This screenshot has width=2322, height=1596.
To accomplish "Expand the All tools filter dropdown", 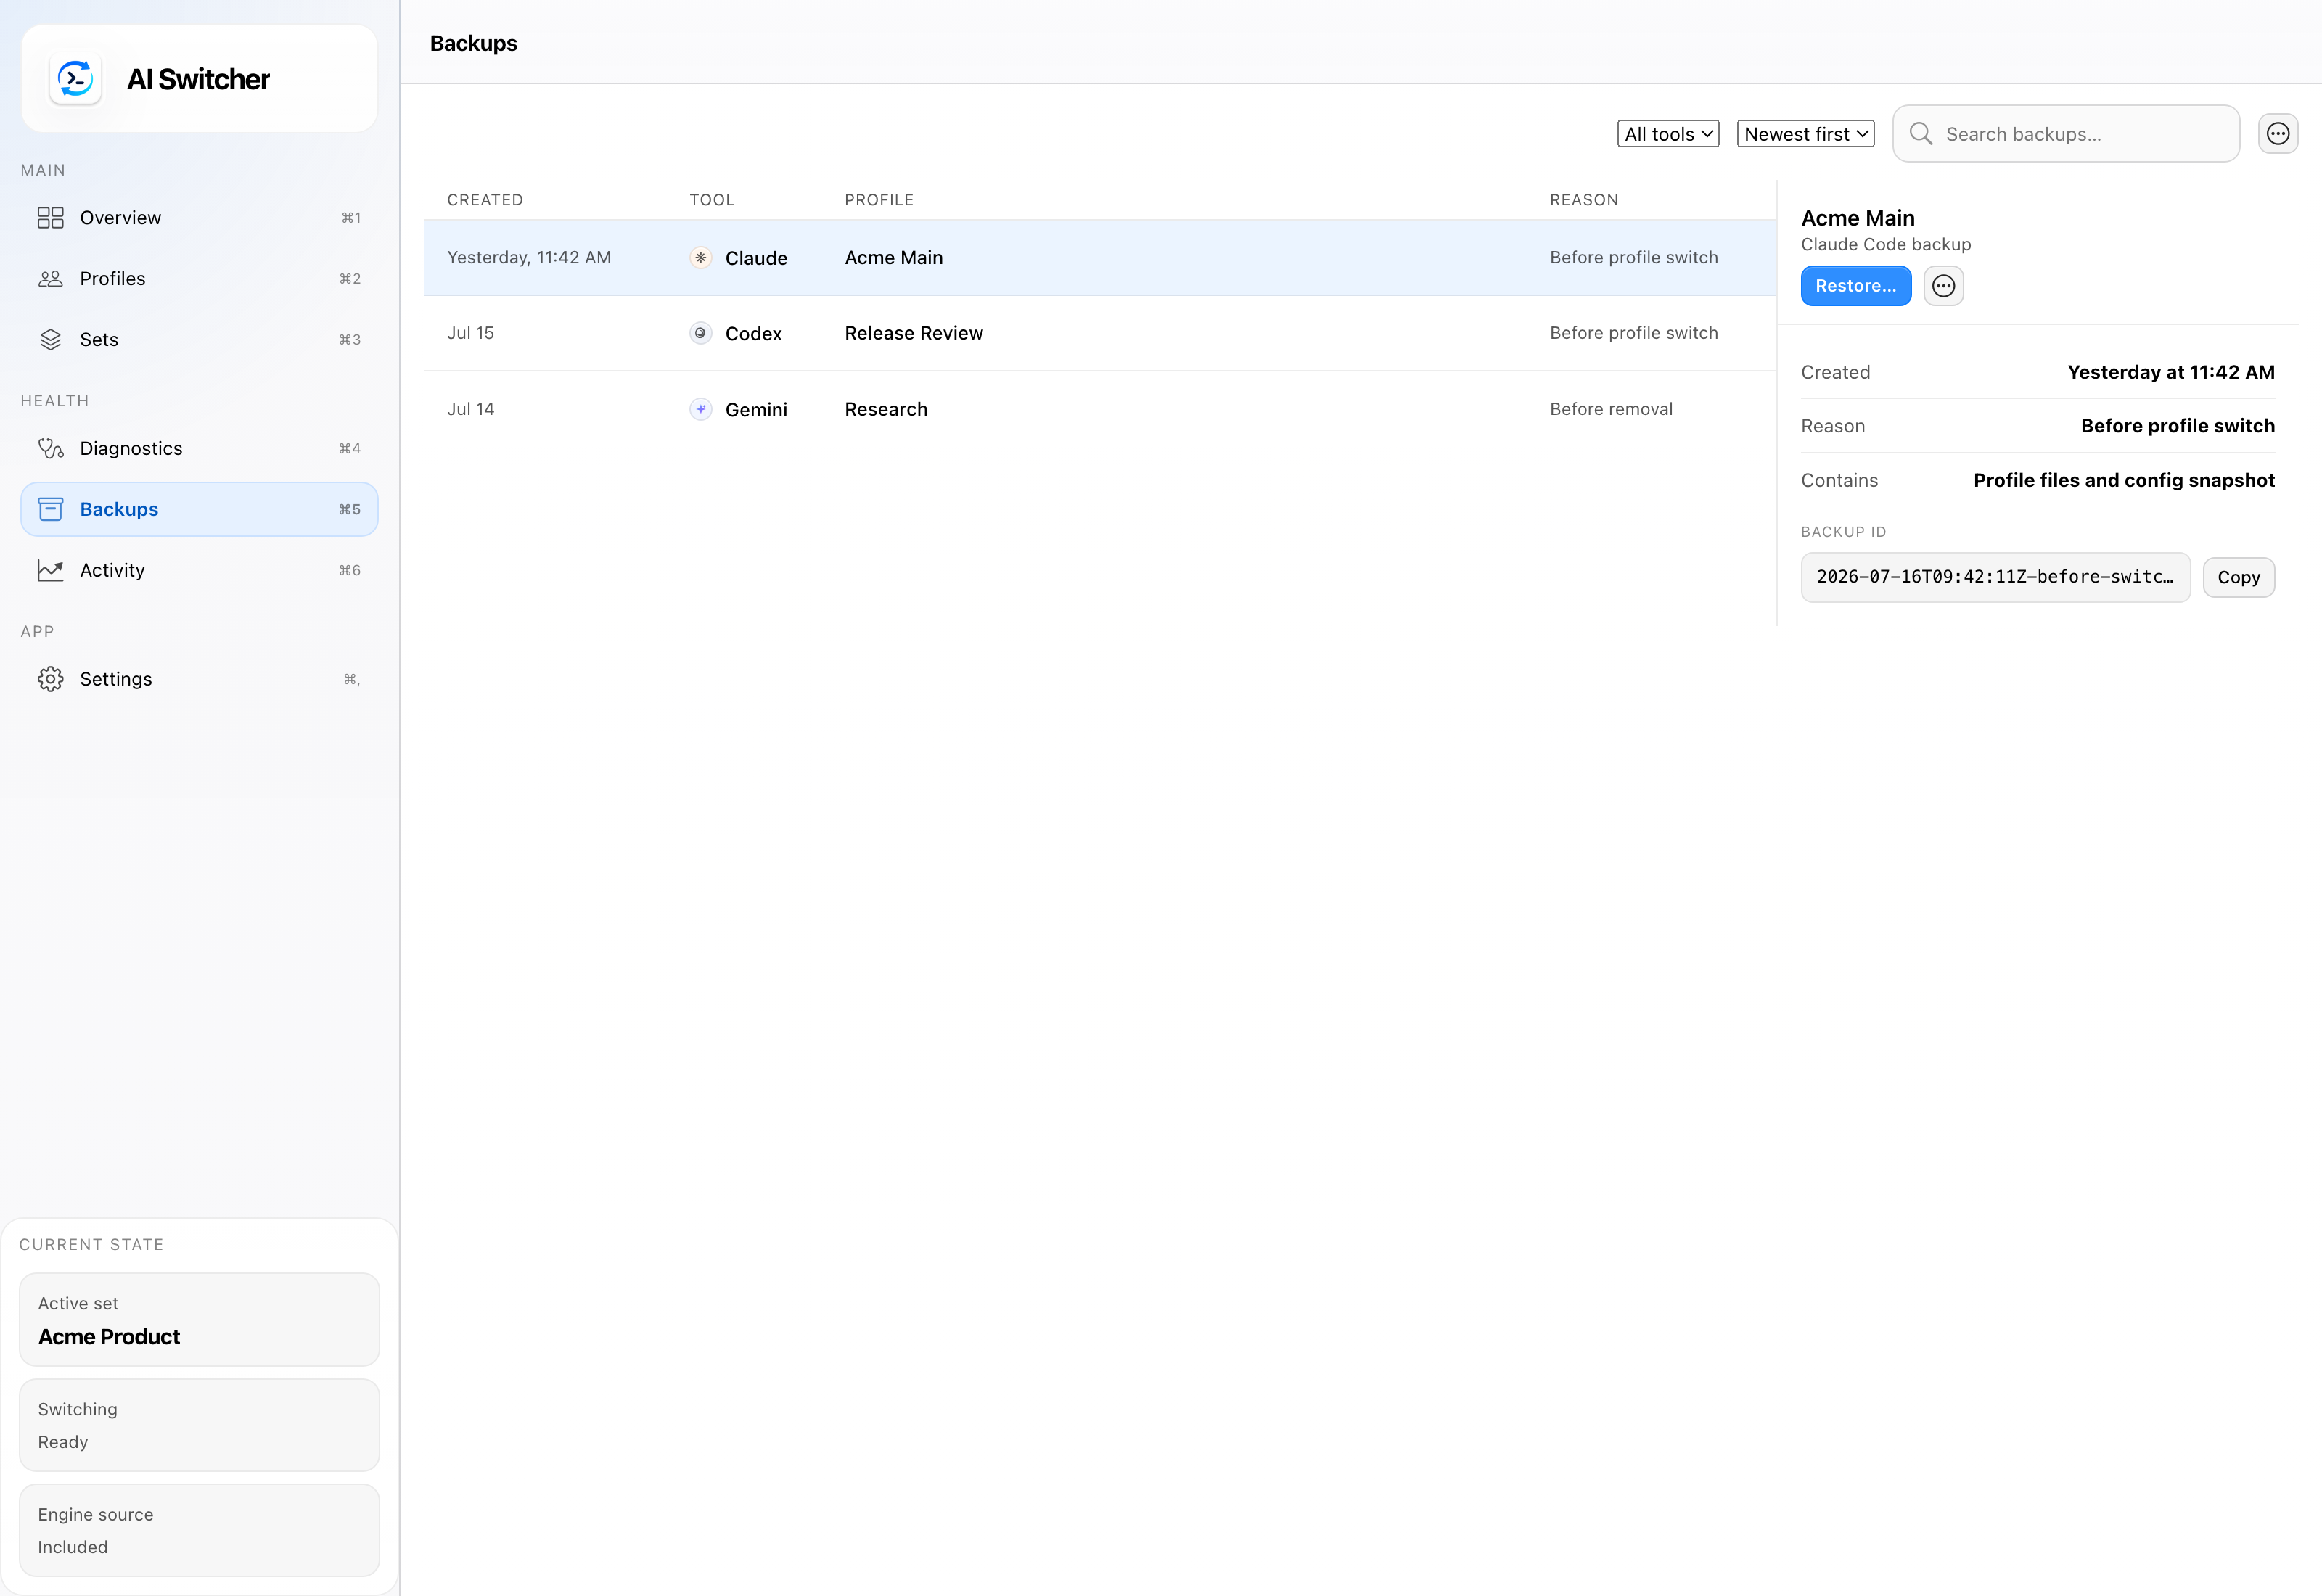I will tap(1668, 134).
